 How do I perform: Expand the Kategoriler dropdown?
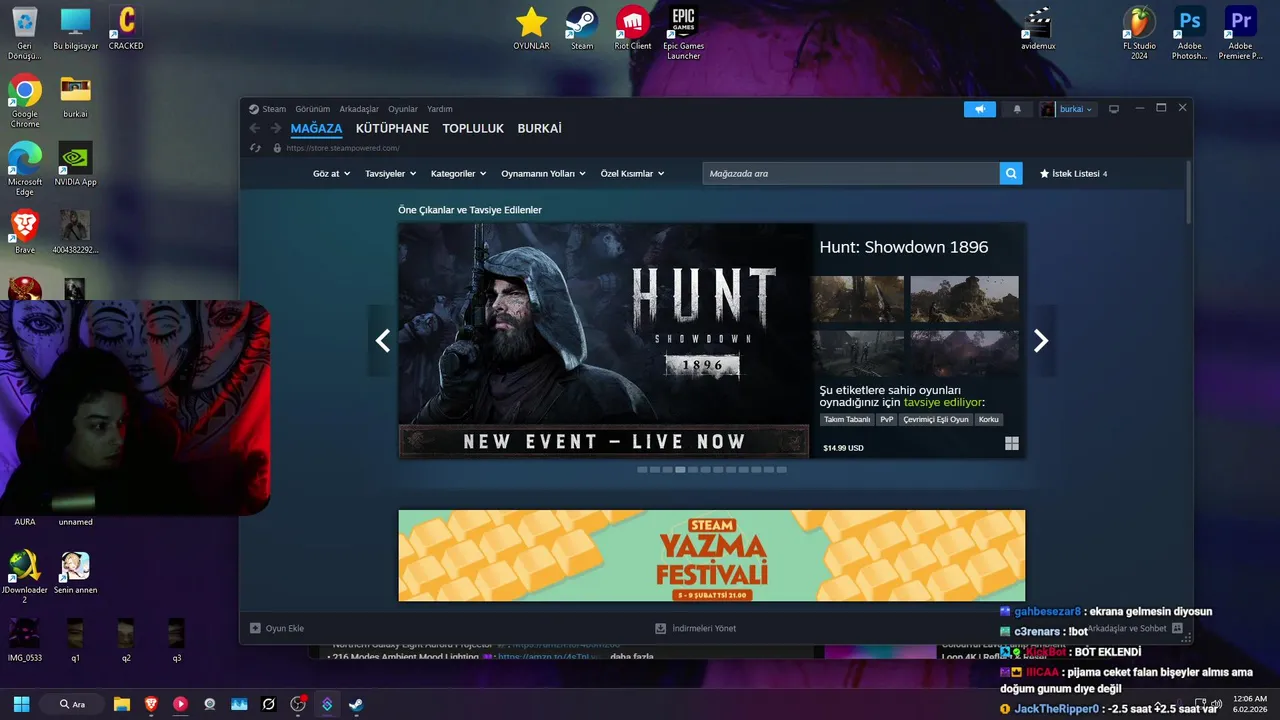click(458, 173)
